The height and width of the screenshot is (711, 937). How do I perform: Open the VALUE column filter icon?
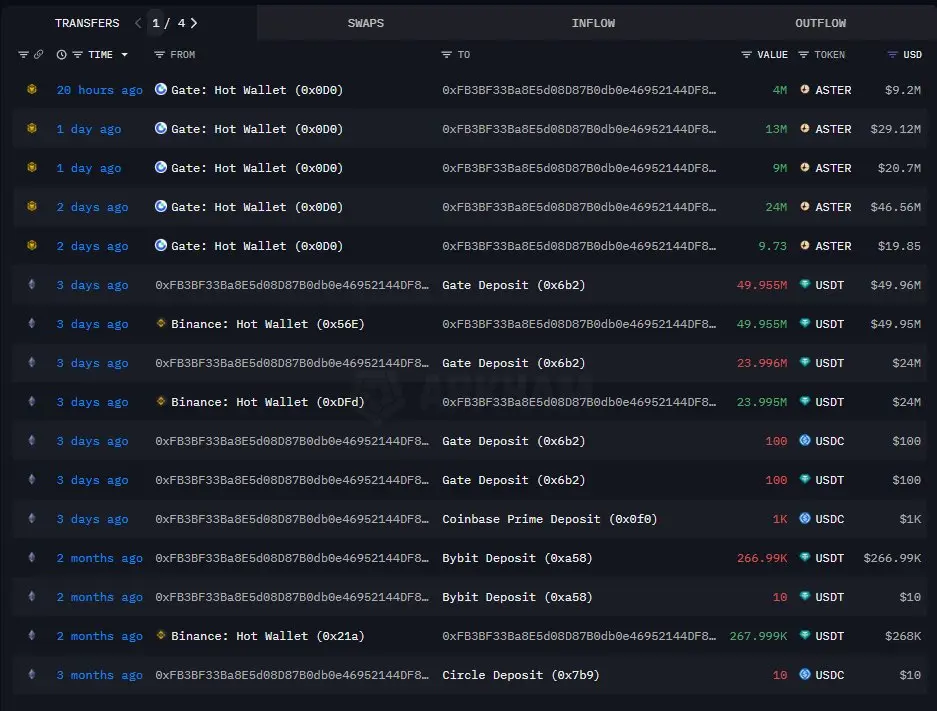[746, 54]
